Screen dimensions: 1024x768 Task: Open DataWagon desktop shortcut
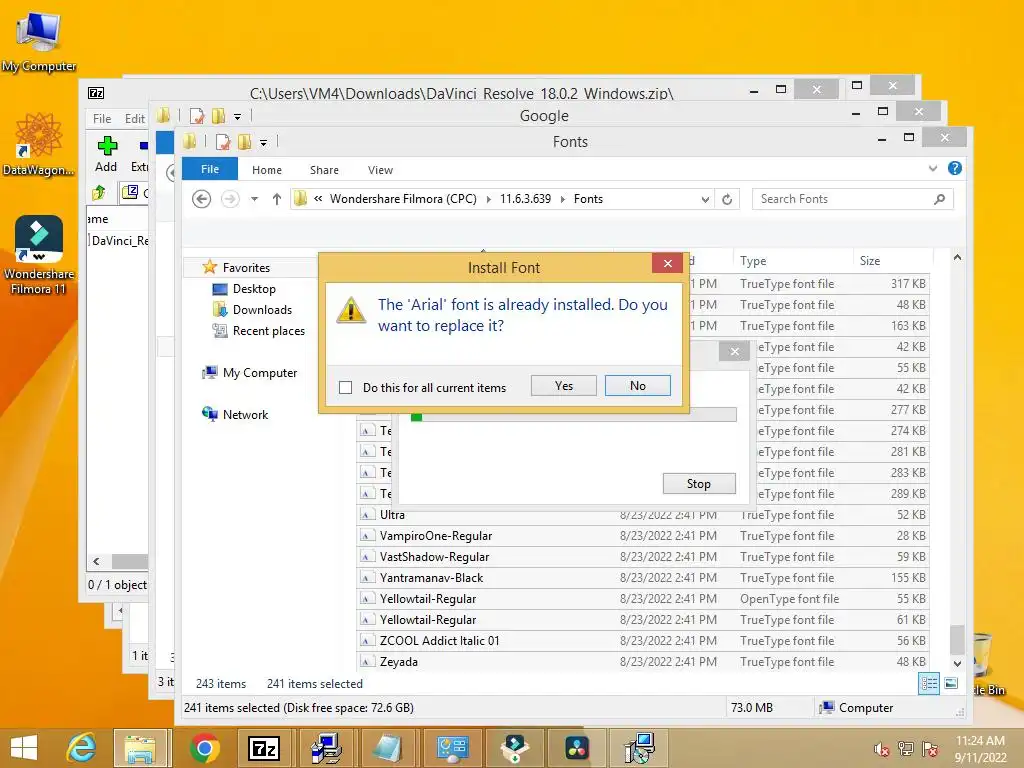(39, 144)
